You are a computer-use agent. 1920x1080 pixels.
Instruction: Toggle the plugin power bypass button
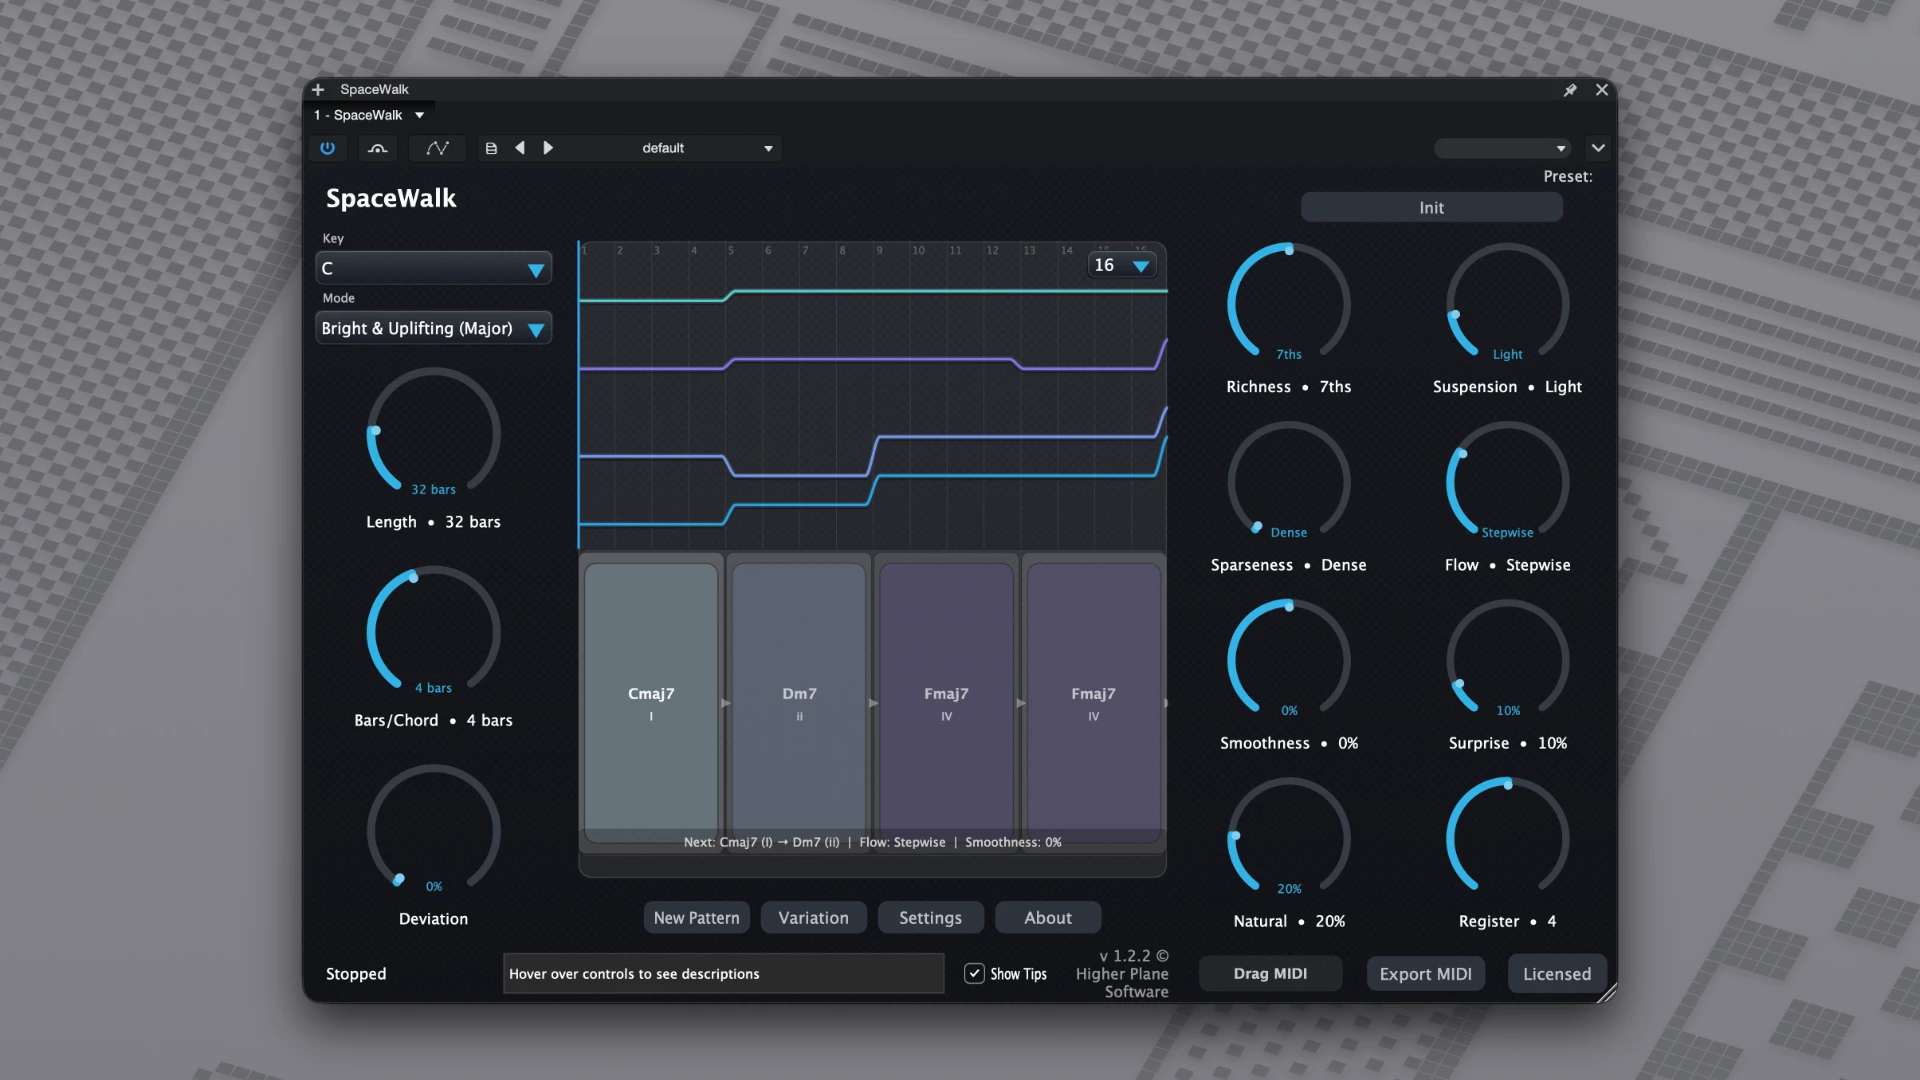327,148
